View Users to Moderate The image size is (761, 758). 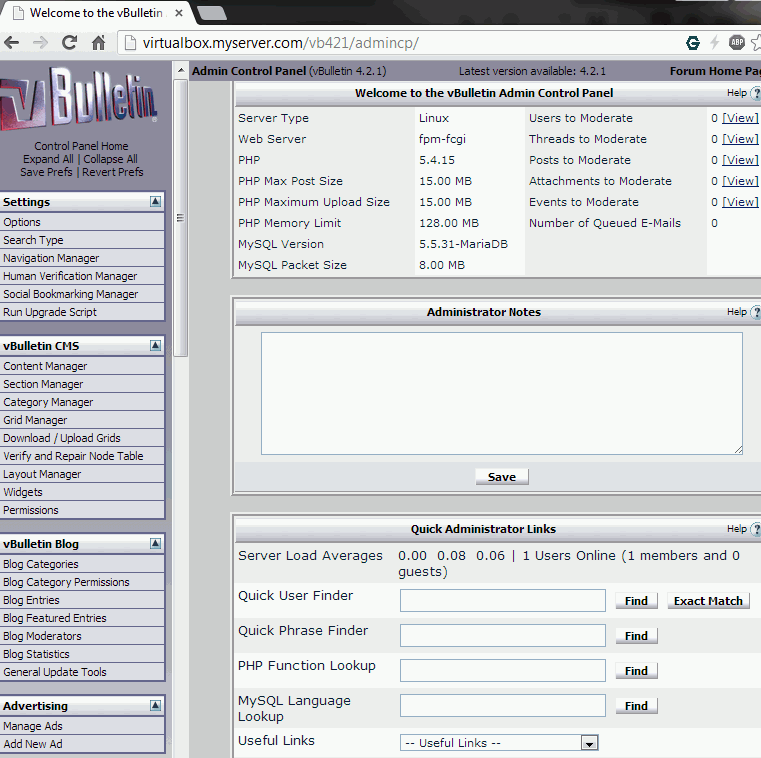(740, 118)
